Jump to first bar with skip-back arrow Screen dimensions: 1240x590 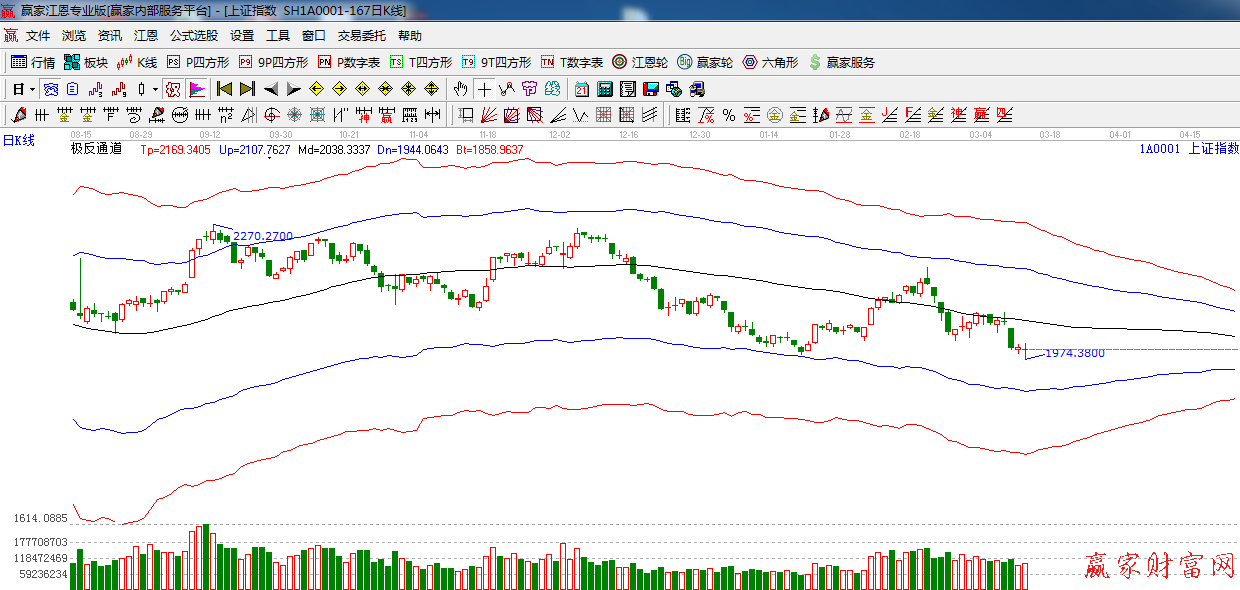coord(224,89)
